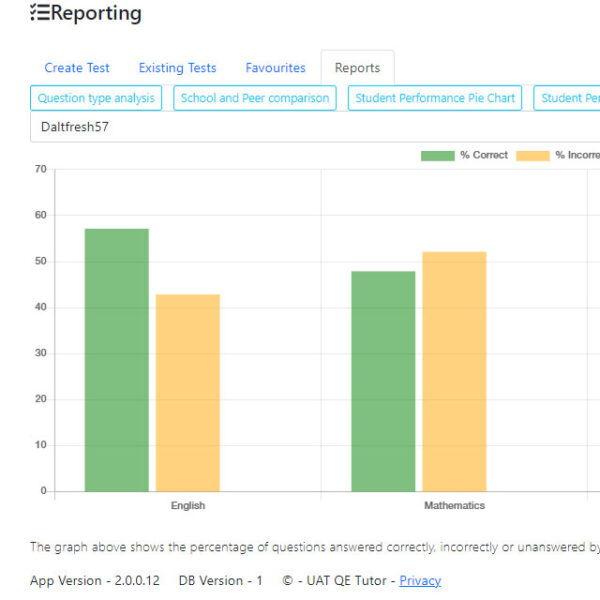The image size is (600, 600).
Task: Toggle the % Incorrect legend text label
Action: (x=577, y=155)
